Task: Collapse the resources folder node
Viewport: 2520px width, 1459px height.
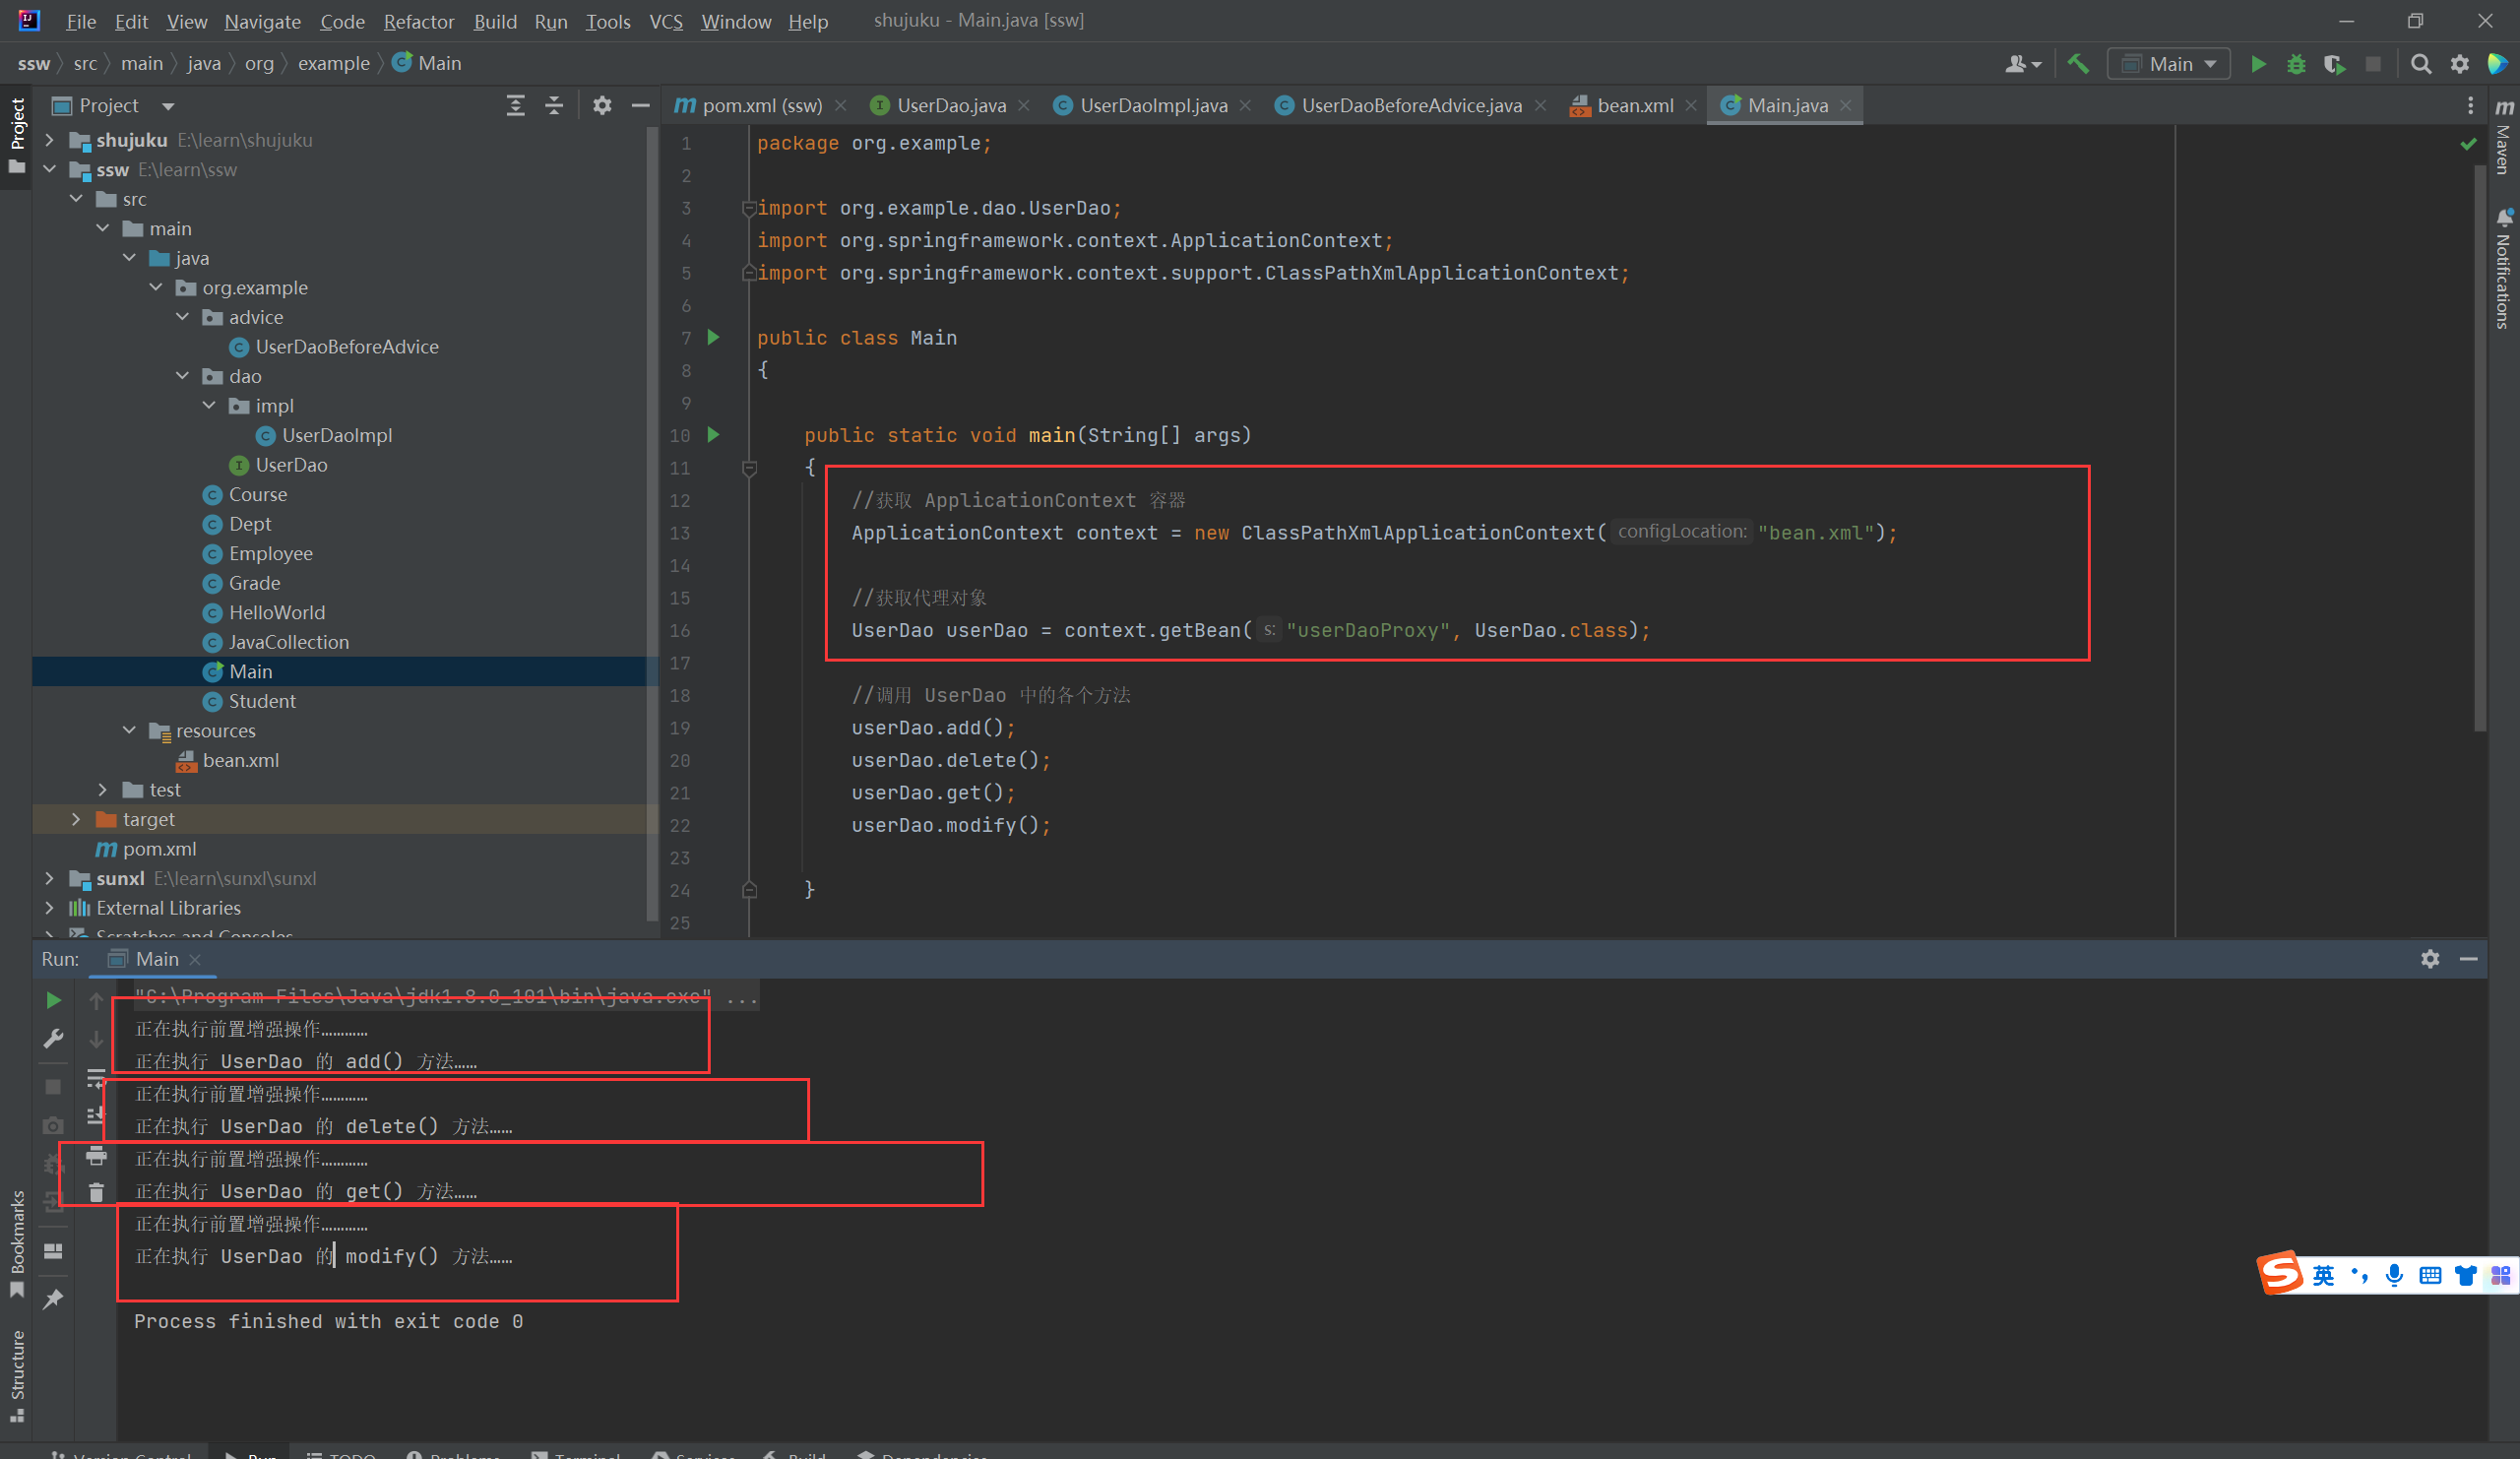Action: click(x=129, y=730)
